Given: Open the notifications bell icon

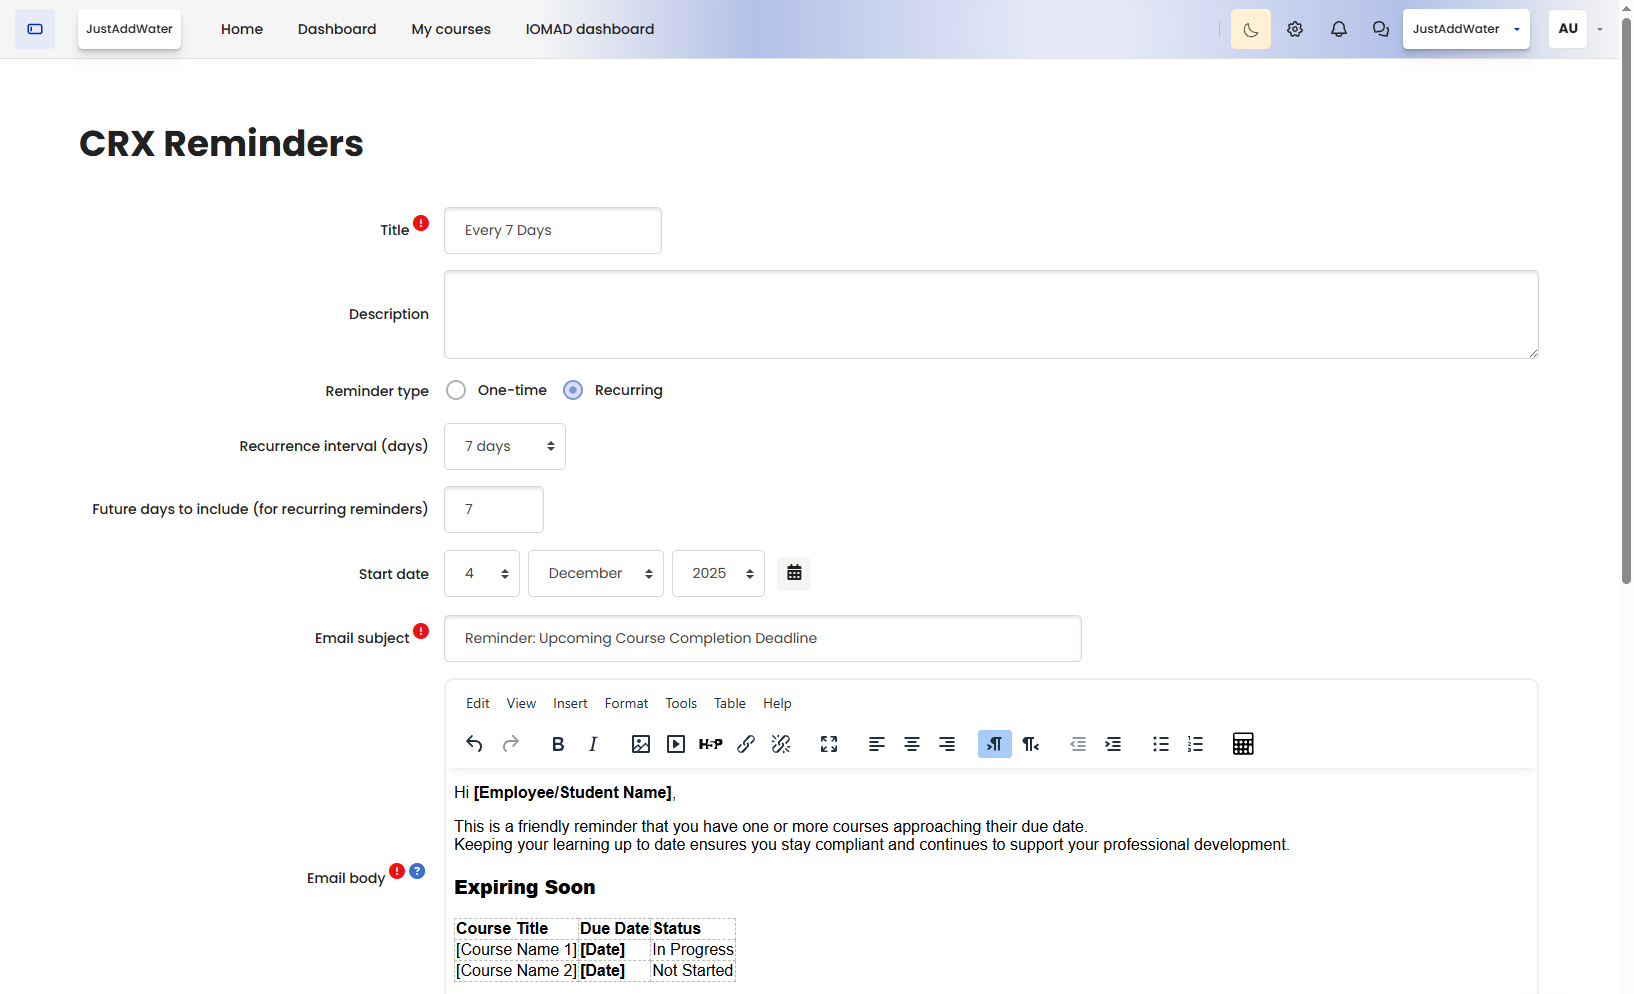Looking at the screenshot, I should [1338, 29].
